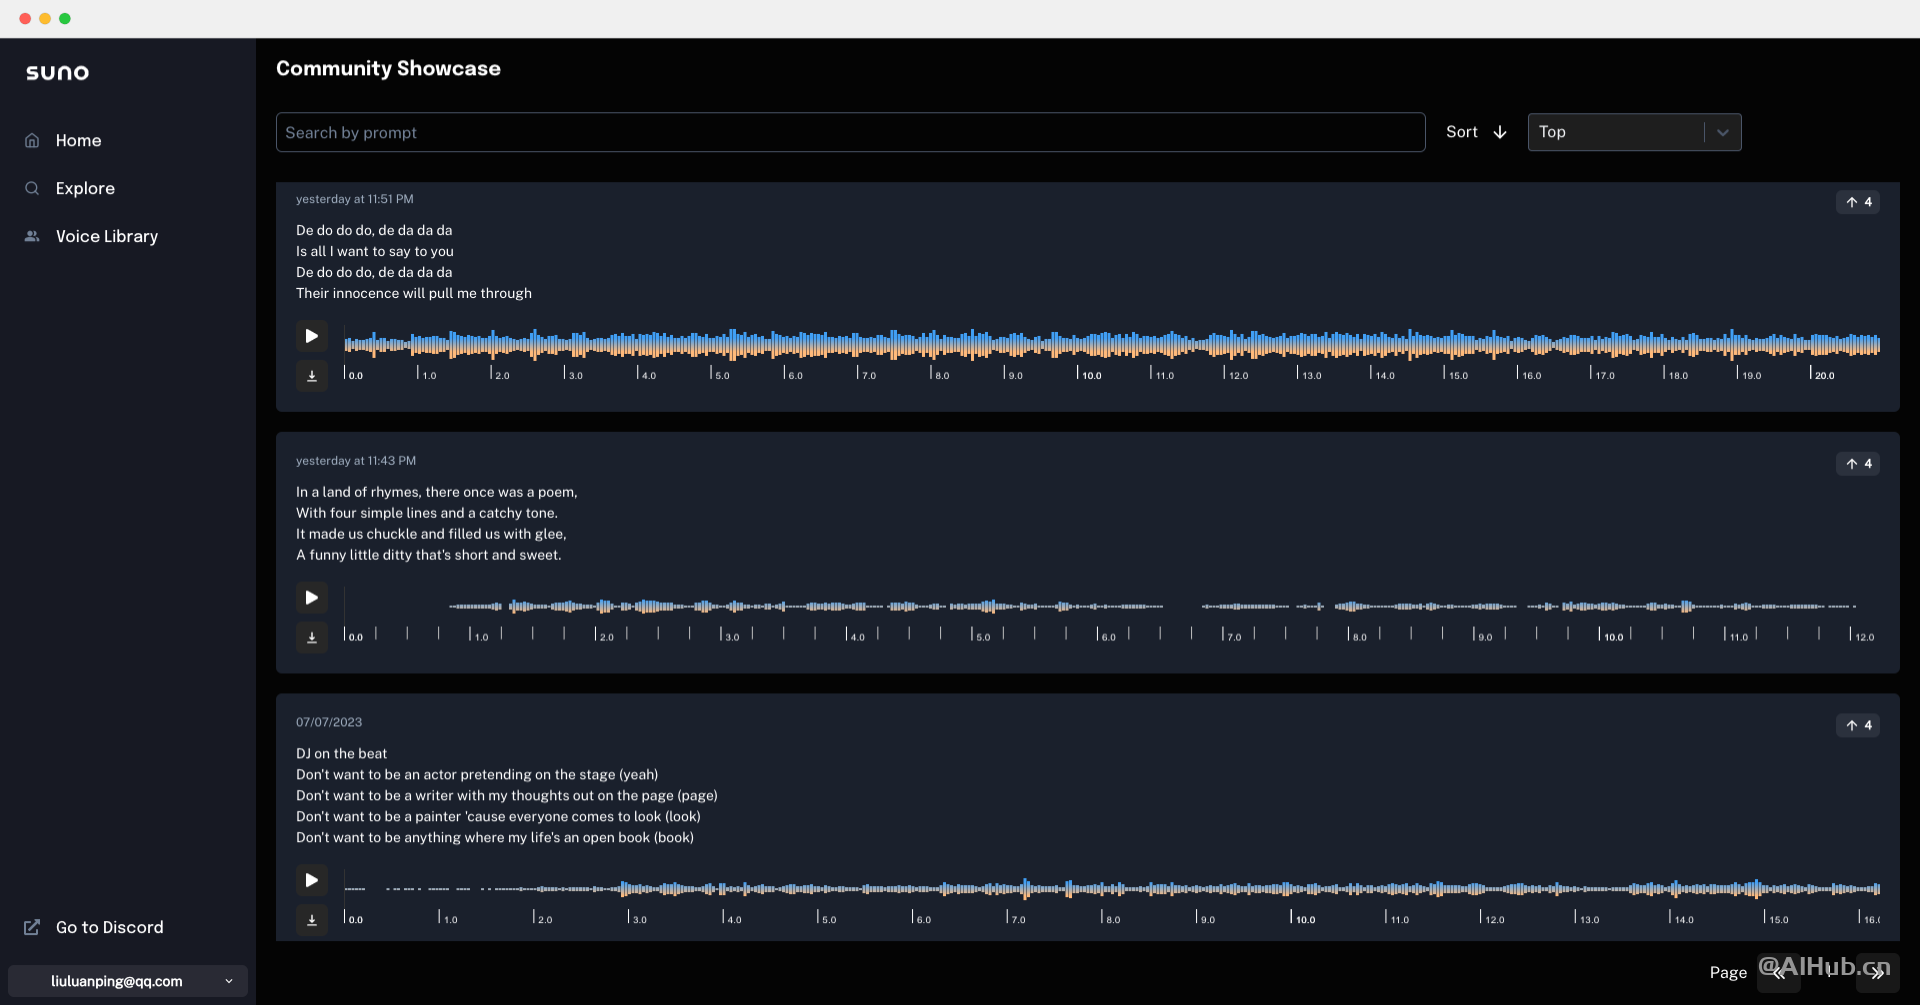This screenshot has height=1005, width=1920.
Task: Toggle the Sort direction arrow
Action: (x=1500, y=132)
